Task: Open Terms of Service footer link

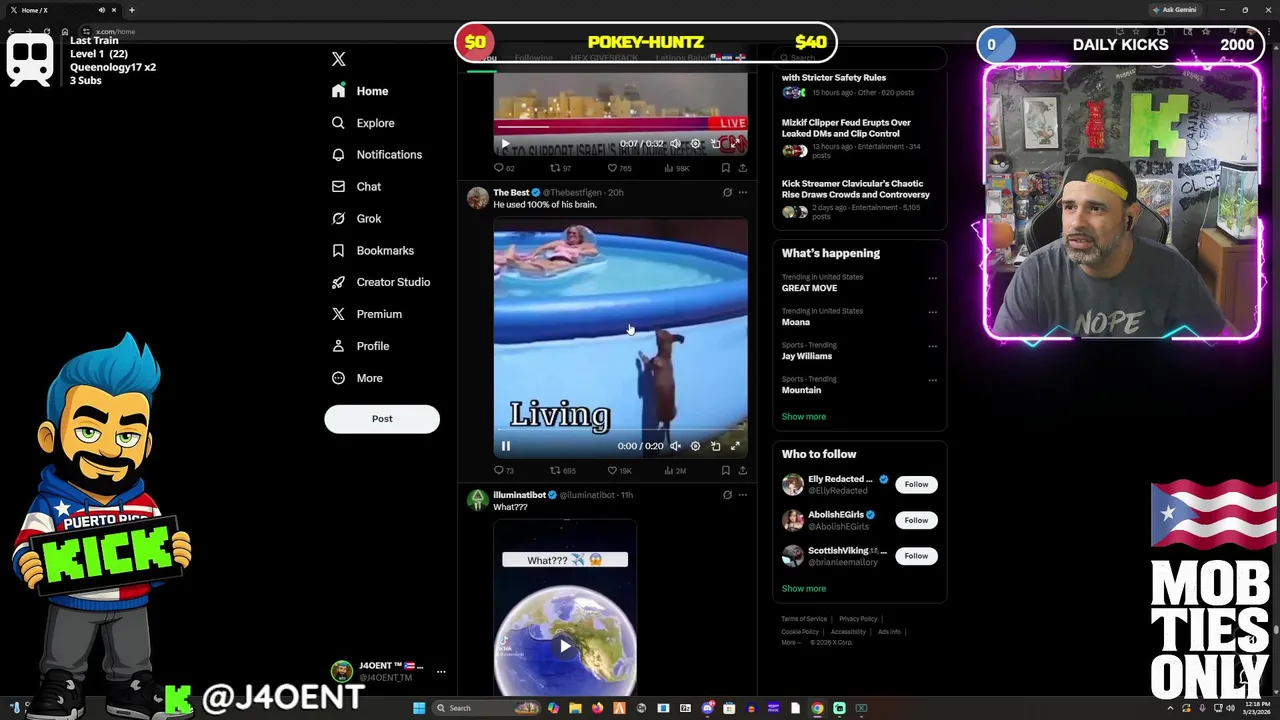Action: tap(804, 619)
